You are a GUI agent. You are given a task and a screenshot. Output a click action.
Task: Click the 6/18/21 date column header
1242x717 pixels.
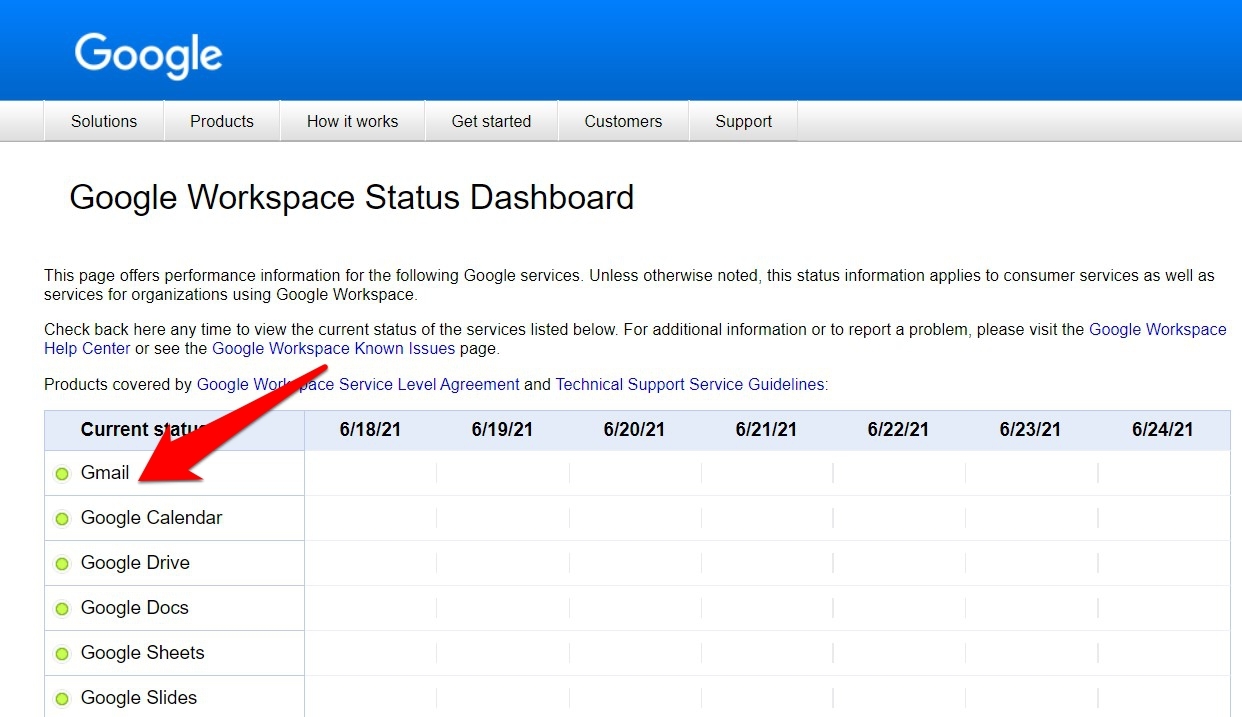coord(370,430)
